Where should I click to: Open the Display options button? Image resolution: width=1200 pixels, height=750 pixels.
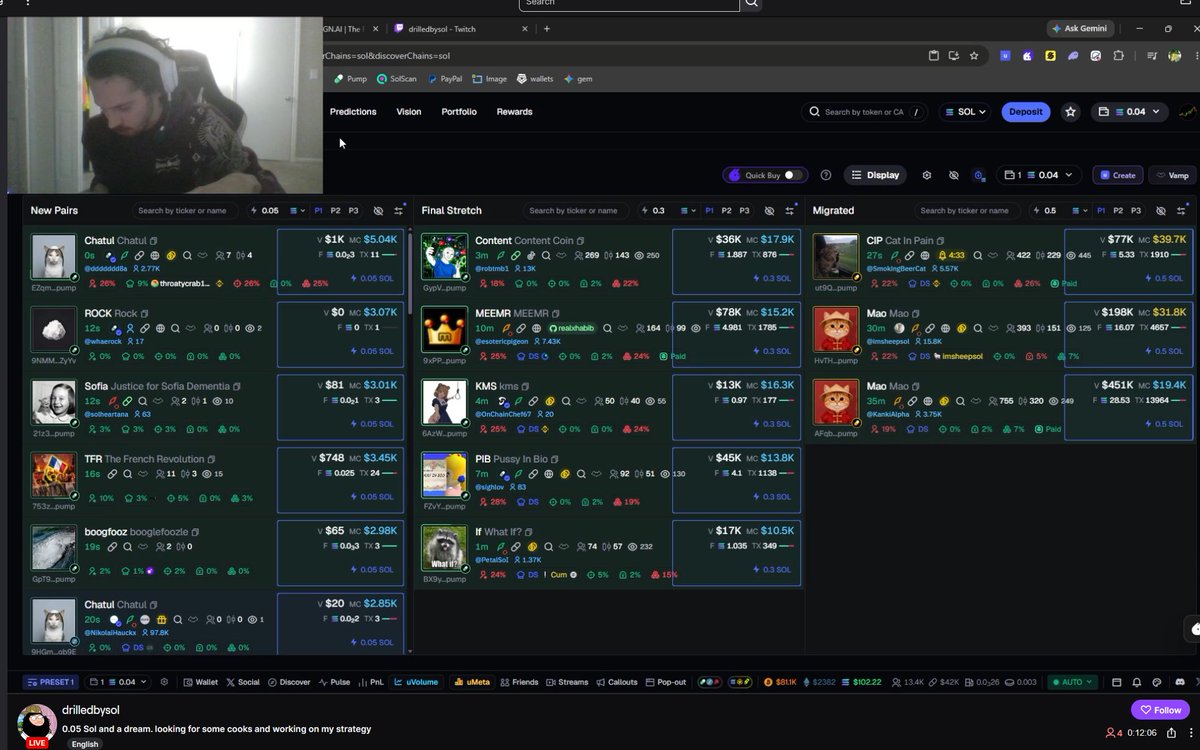(876, 175)
